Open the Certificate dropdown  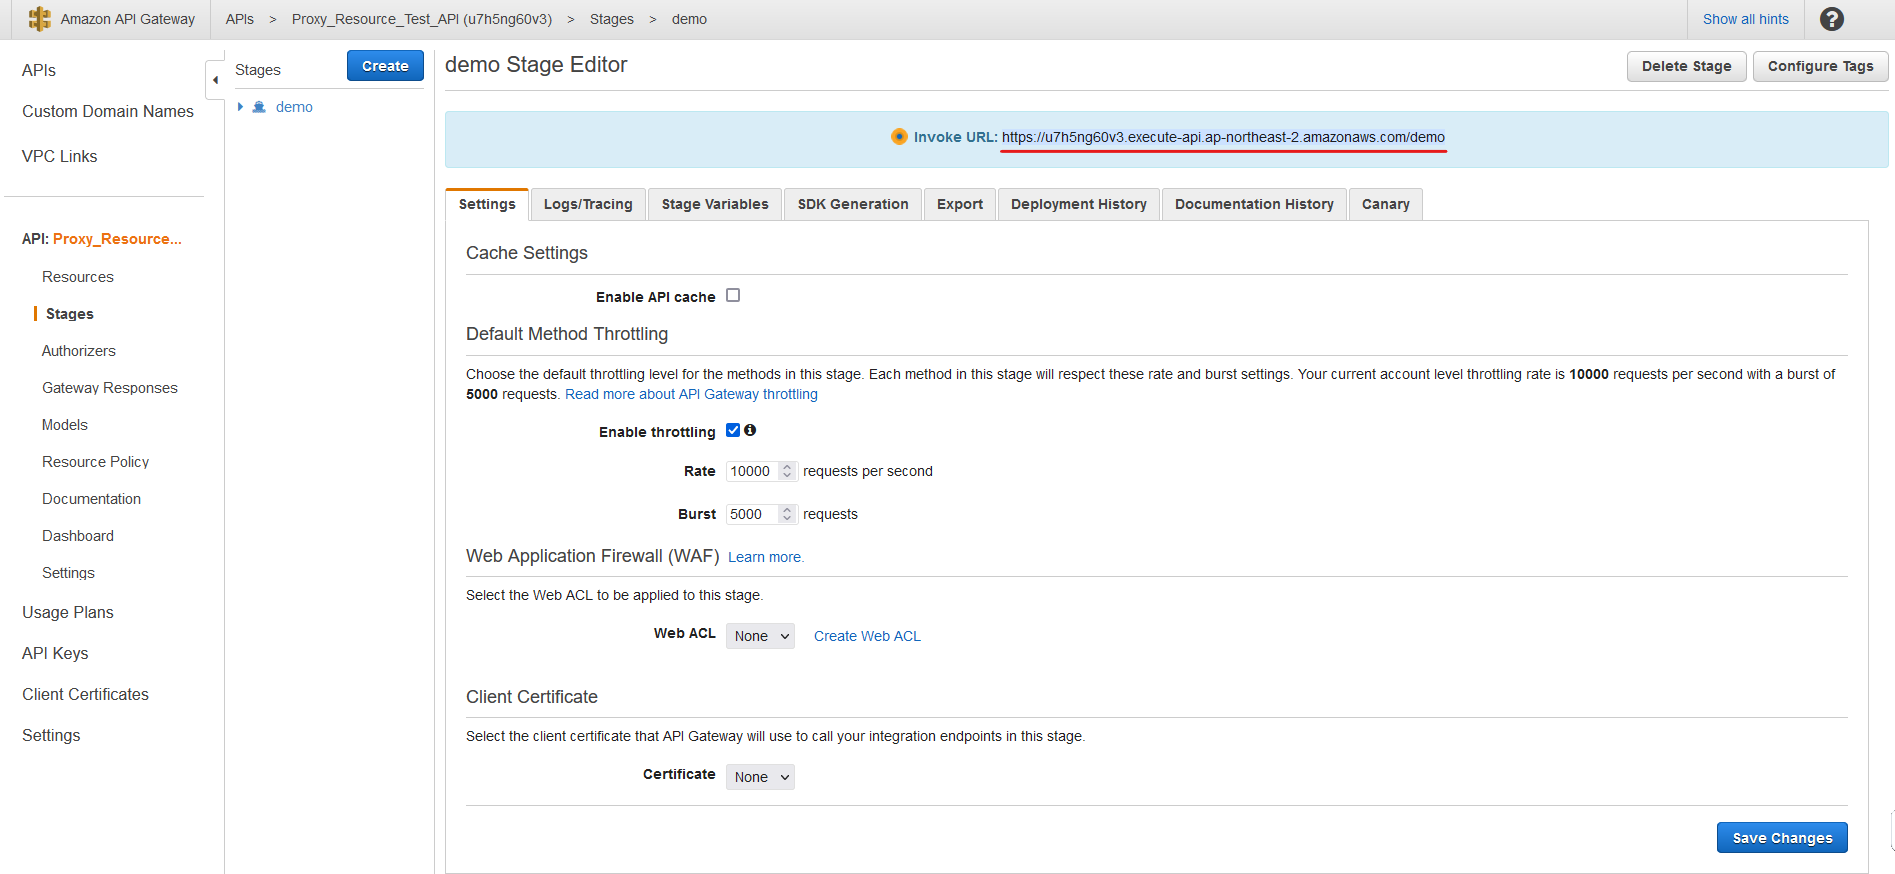pos(760,777)
